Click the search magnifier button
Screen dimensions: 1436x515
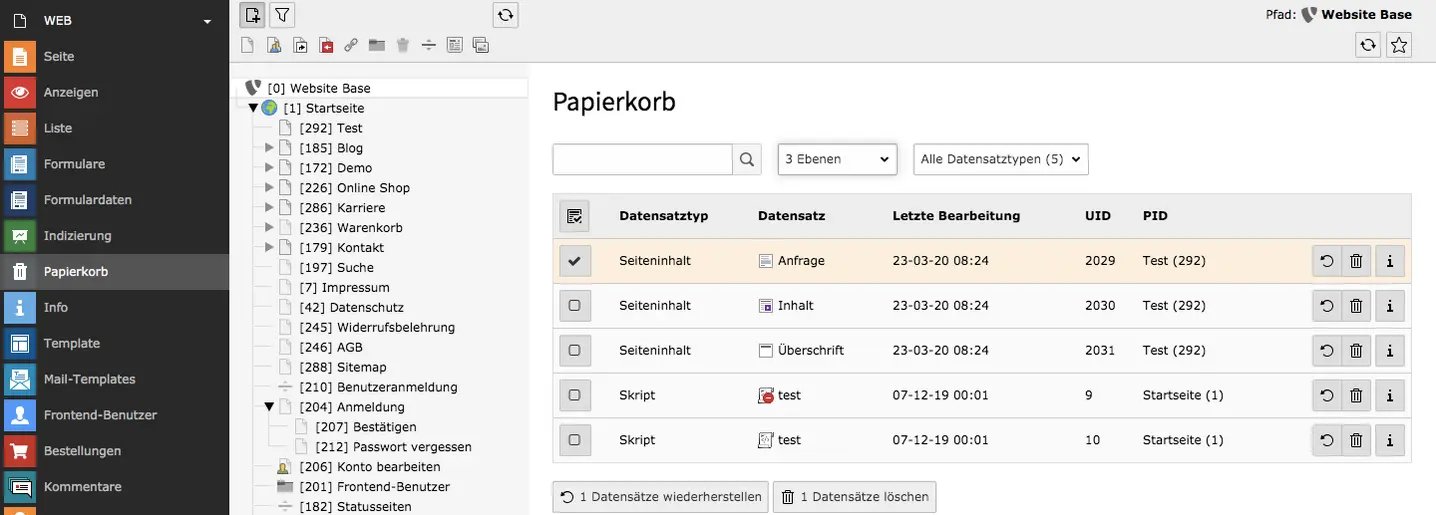(747, 159)
